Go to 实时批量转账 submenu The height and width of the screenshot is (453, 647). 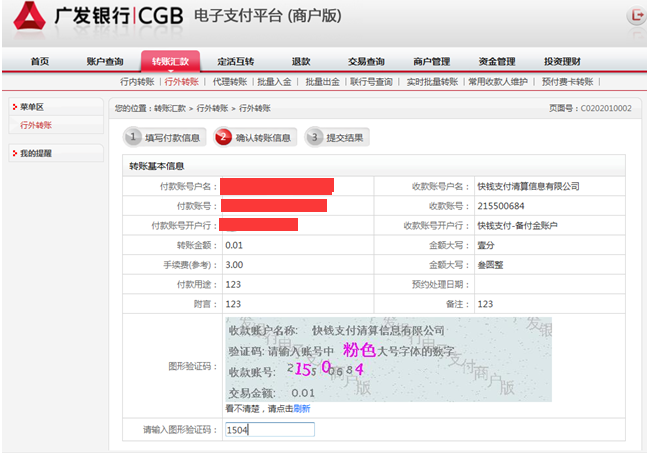tap(432, 82)
